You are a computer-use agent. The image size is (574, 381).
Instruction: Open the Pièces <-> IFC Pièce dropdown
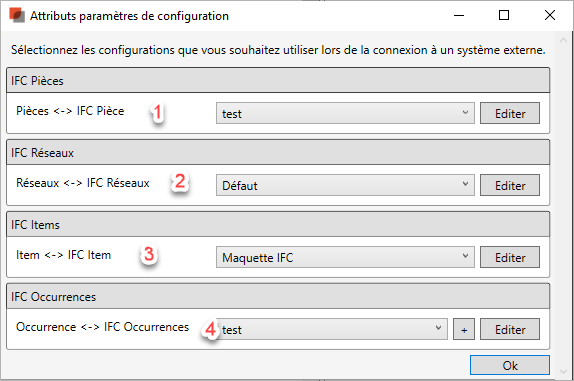(345, 113)
